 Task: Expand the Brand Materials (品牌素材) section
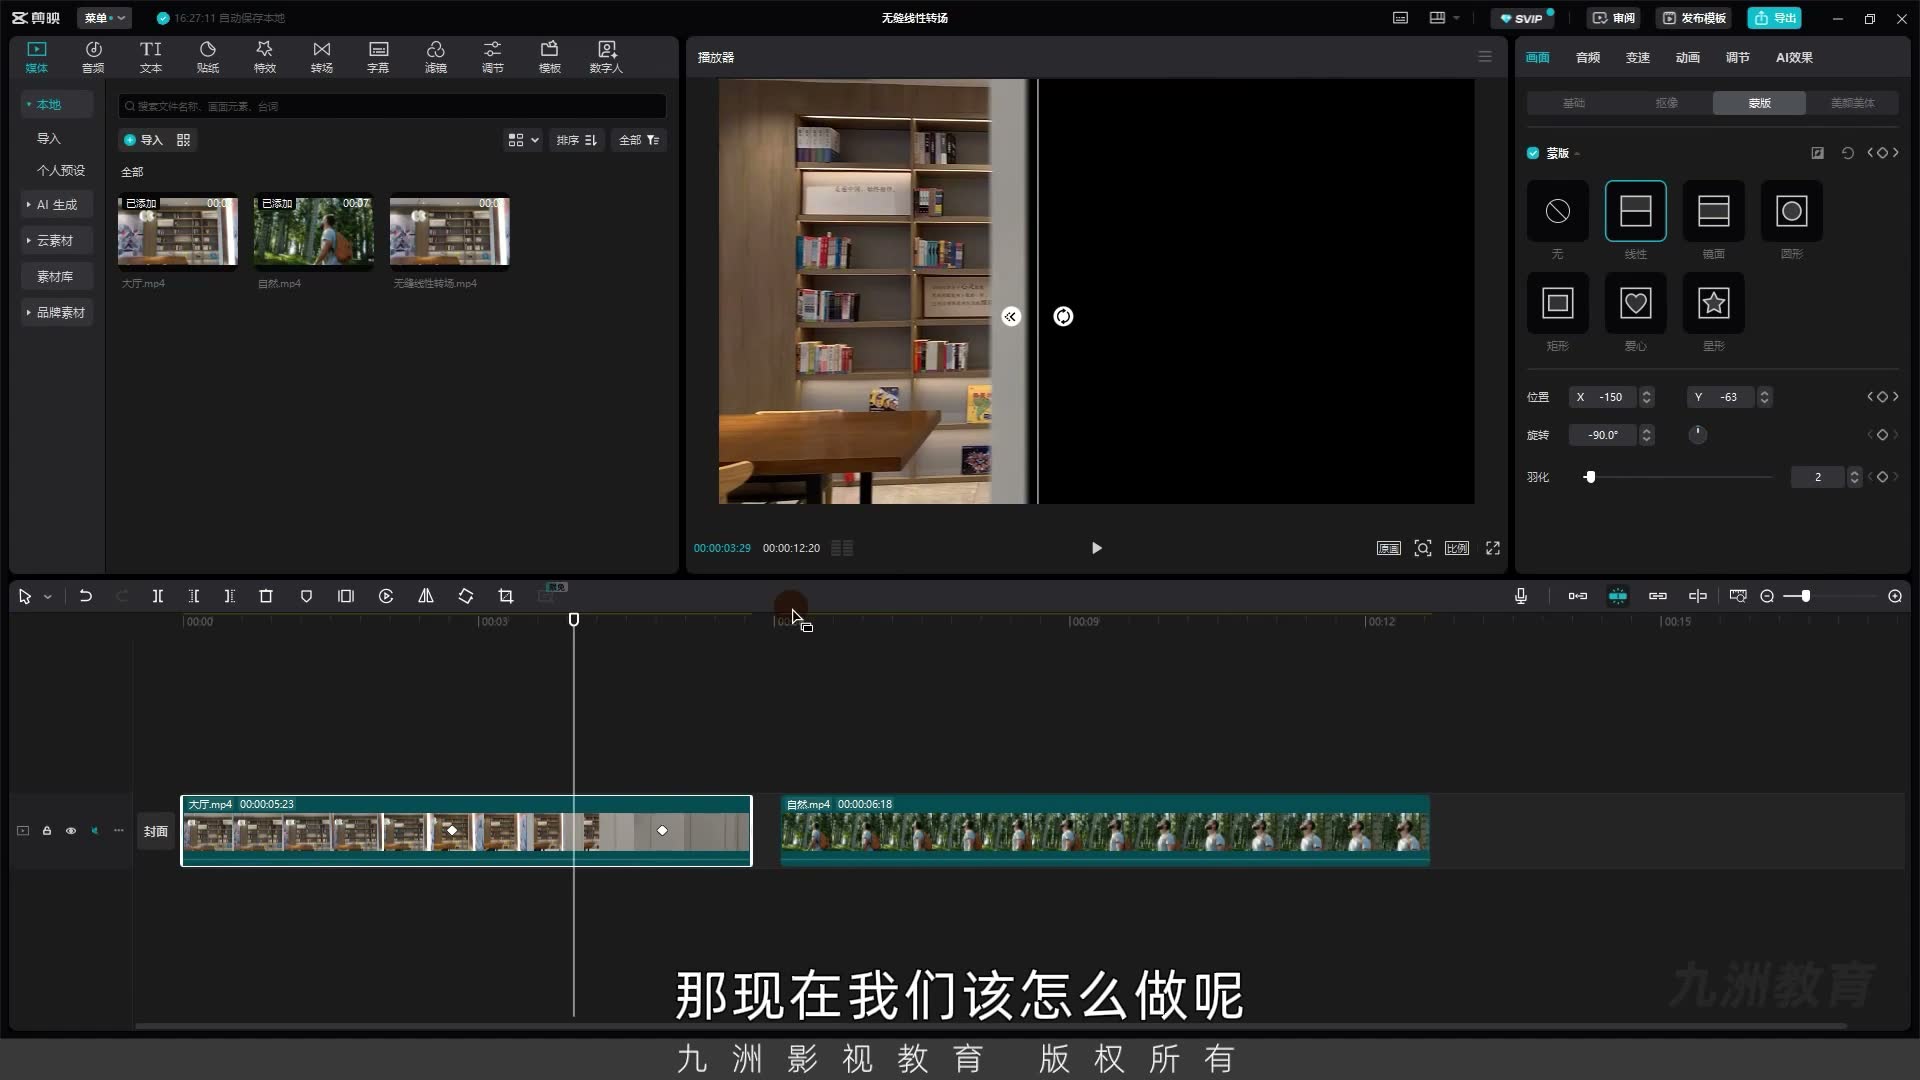point(56,313)
